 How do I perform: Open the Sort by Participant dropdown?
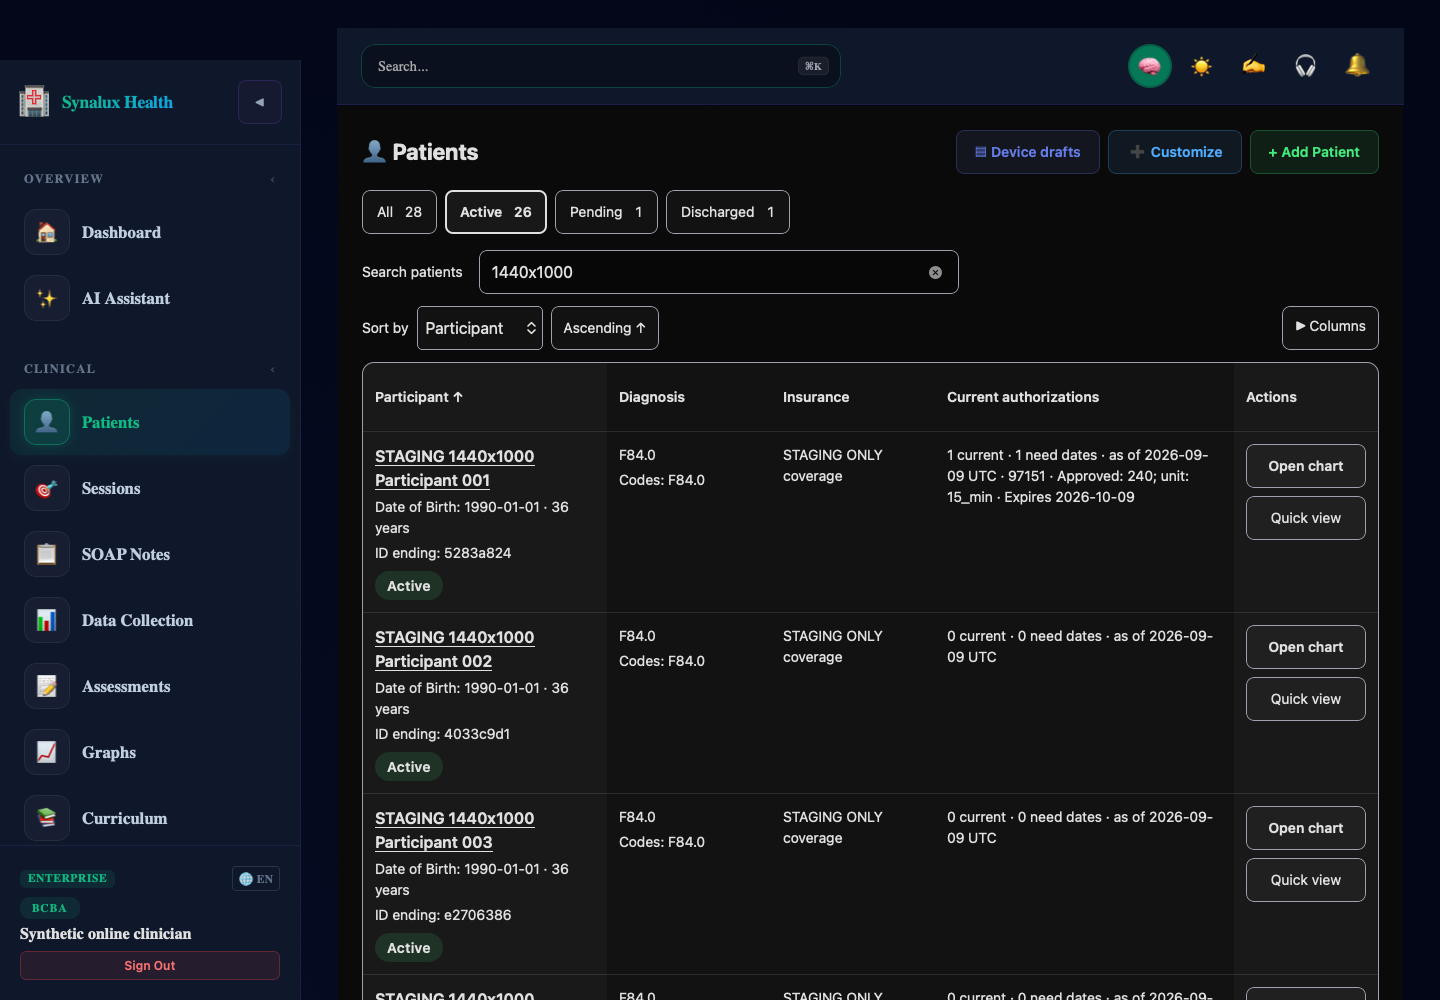tap(480, 328)
